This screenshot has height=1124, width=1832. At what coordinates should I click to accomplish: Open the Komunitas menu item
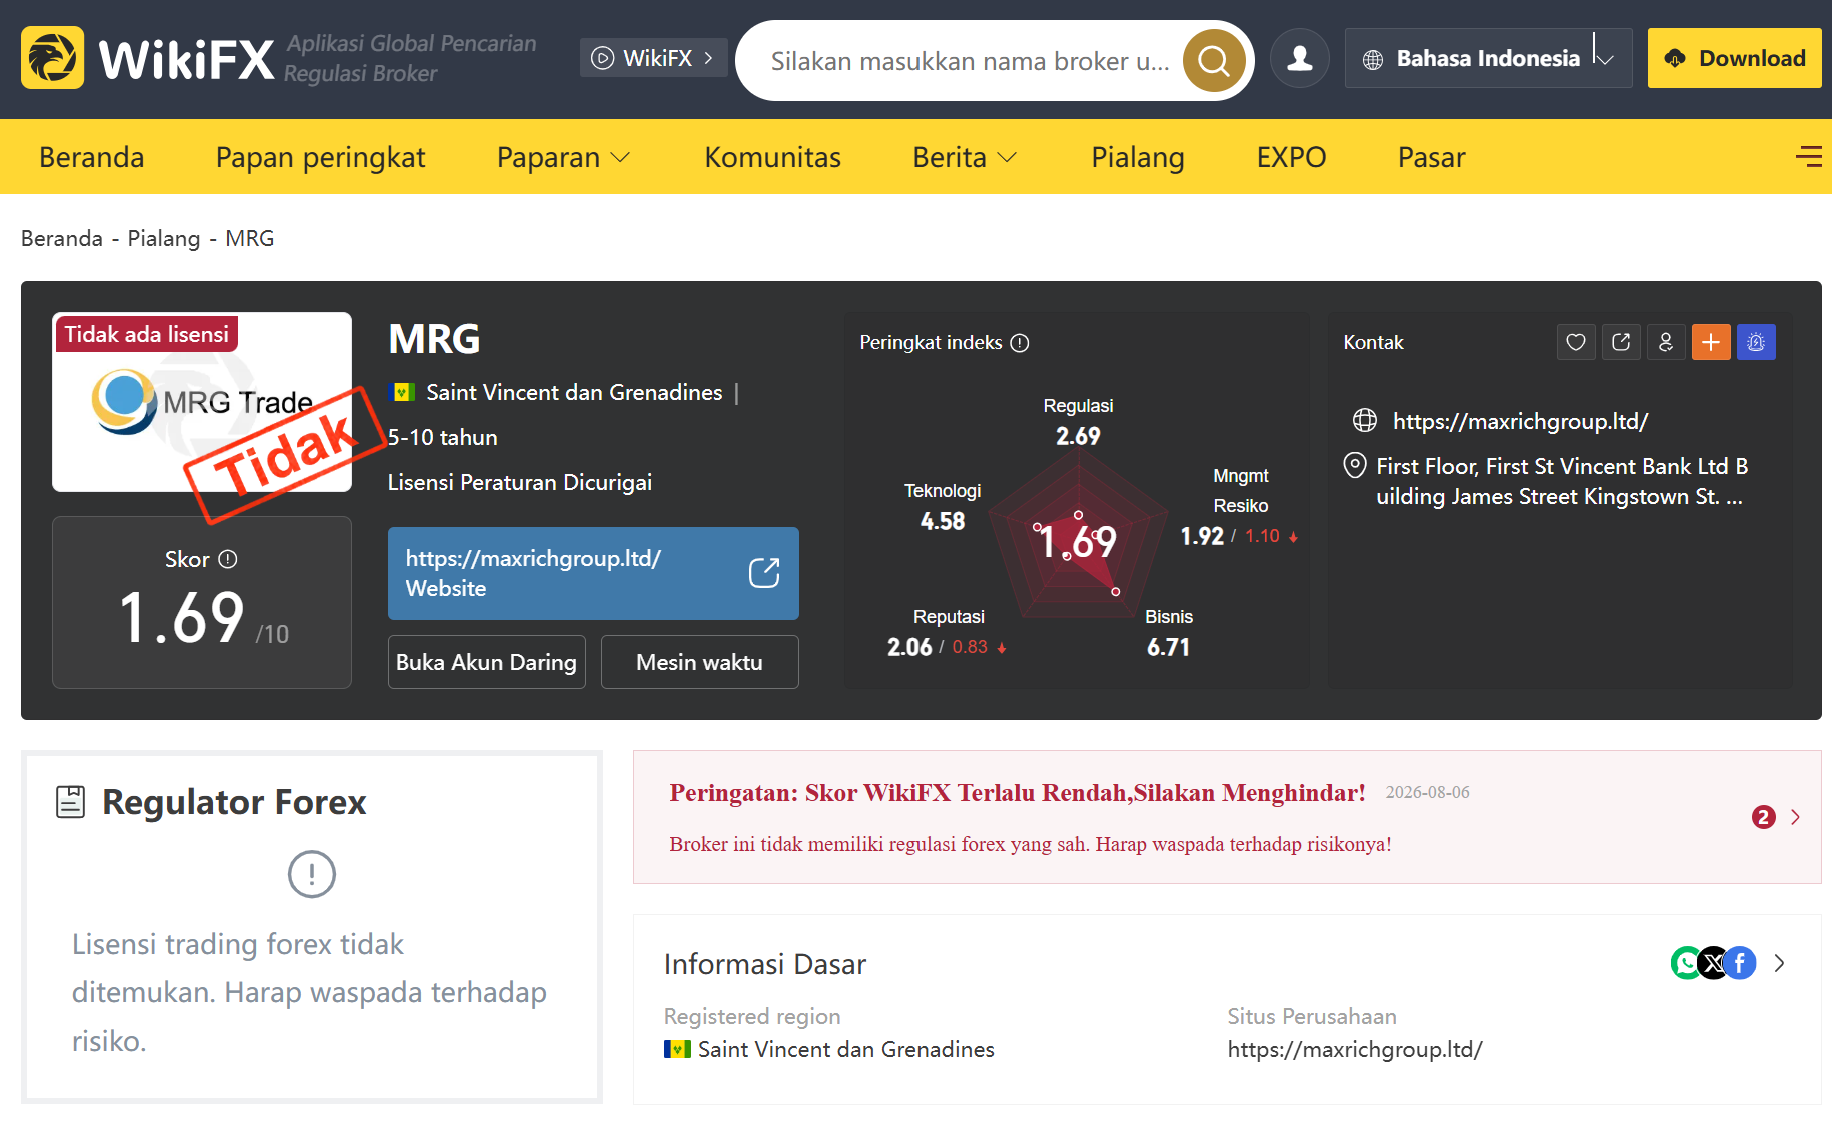(x=772, y=157)
